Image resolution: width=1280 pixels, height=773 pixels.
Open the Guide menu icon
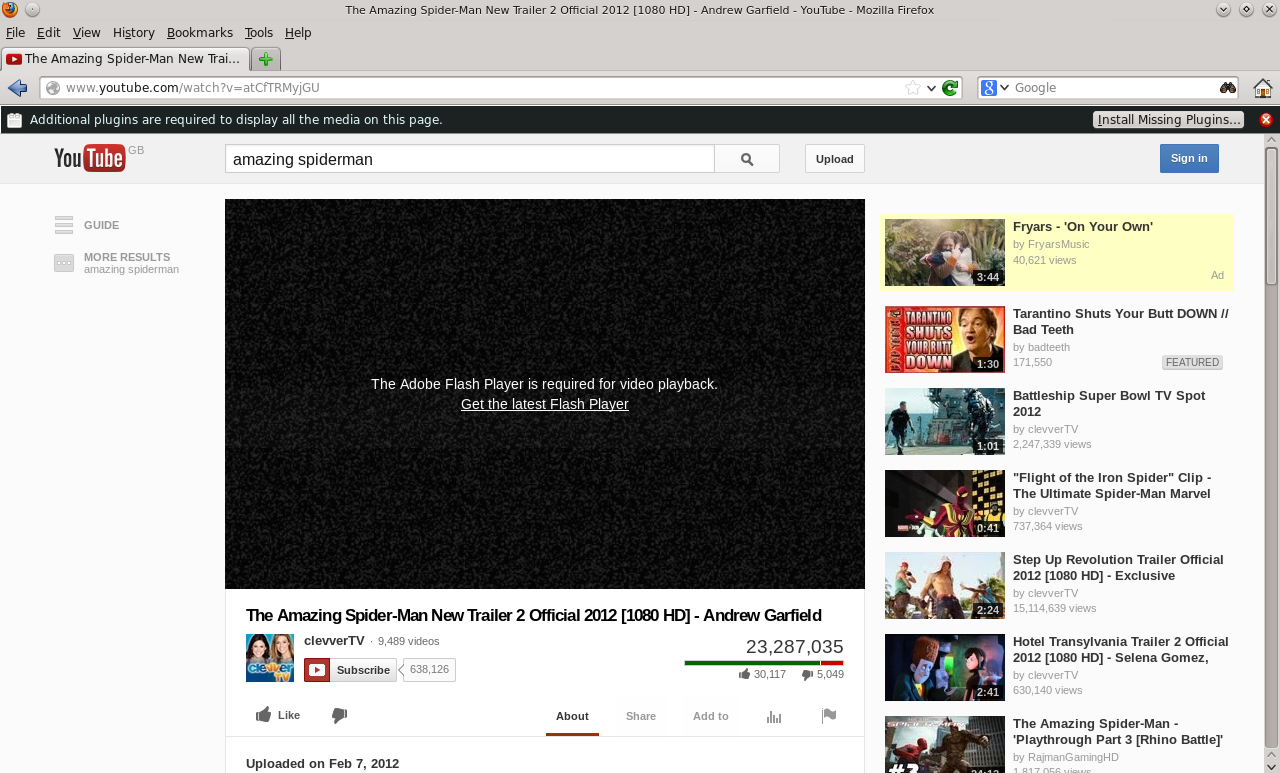point(64,225)
